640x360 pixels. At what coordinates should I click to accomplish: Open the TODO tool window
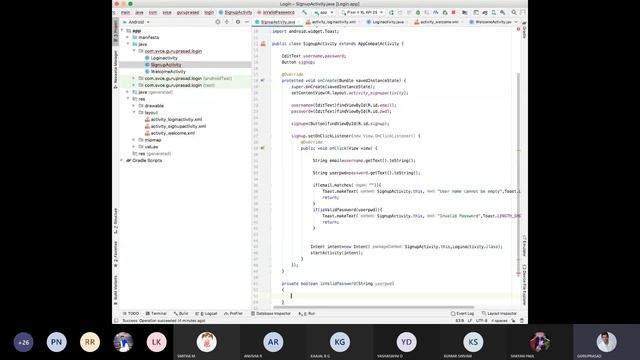coord(131,313)
